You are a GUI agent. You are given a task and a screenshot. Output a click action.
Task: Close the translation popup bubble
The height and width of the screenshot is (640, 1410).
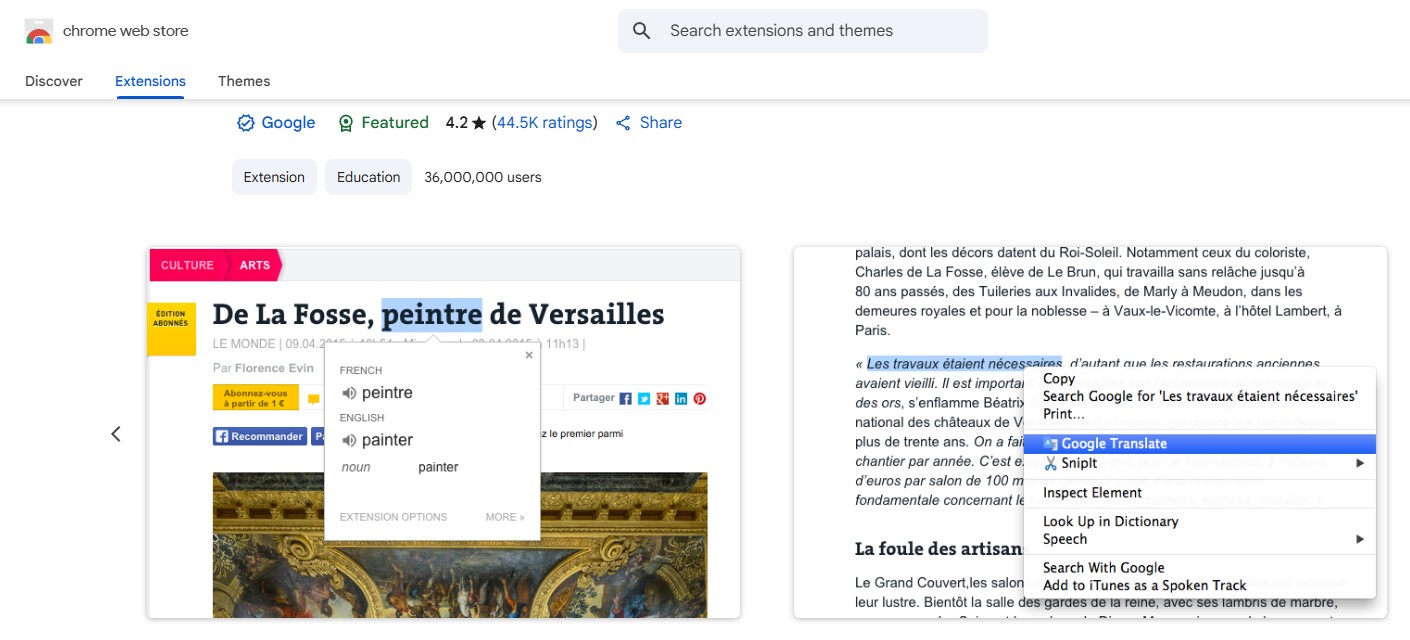[529, 355]
